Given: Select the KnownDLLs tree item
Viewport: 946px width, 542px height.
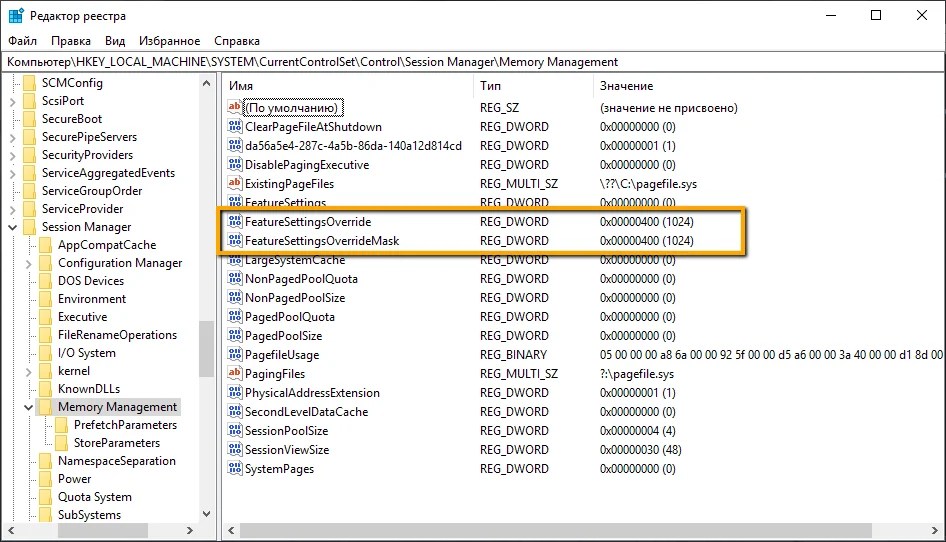Looking at the screenshot, I should 89,389.
